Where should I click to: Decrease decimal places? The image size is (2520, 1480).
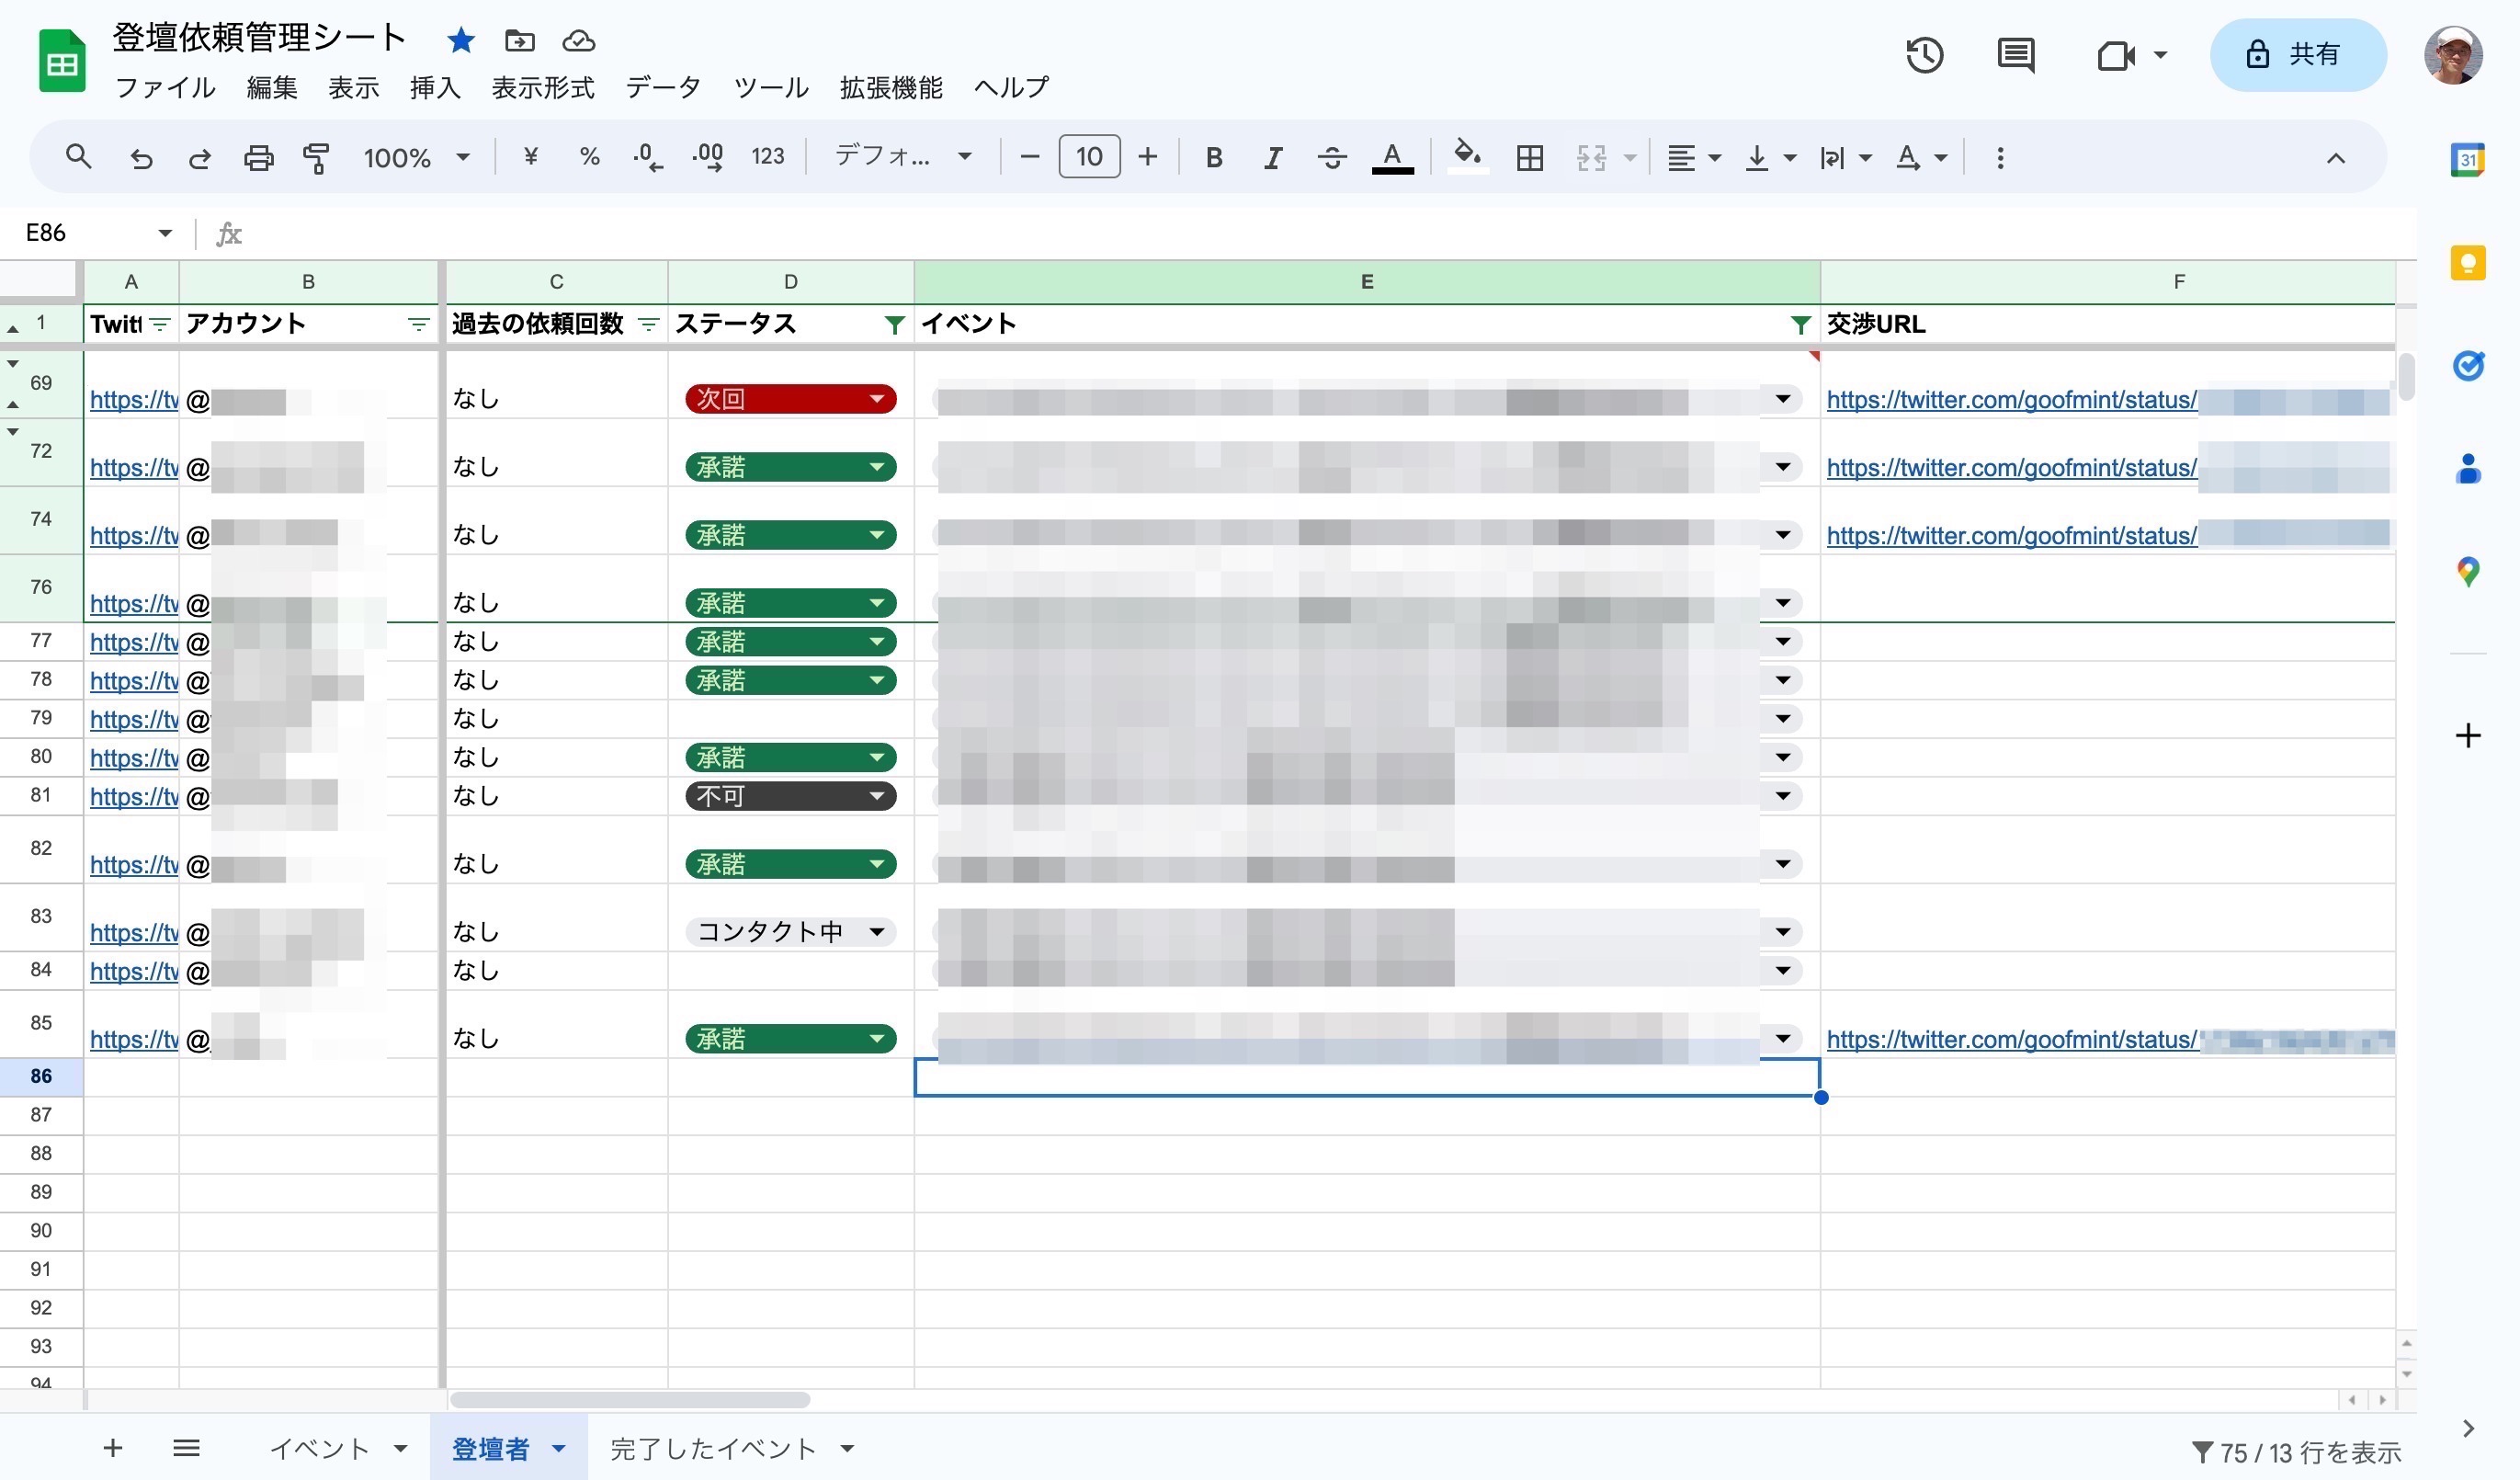648,157
